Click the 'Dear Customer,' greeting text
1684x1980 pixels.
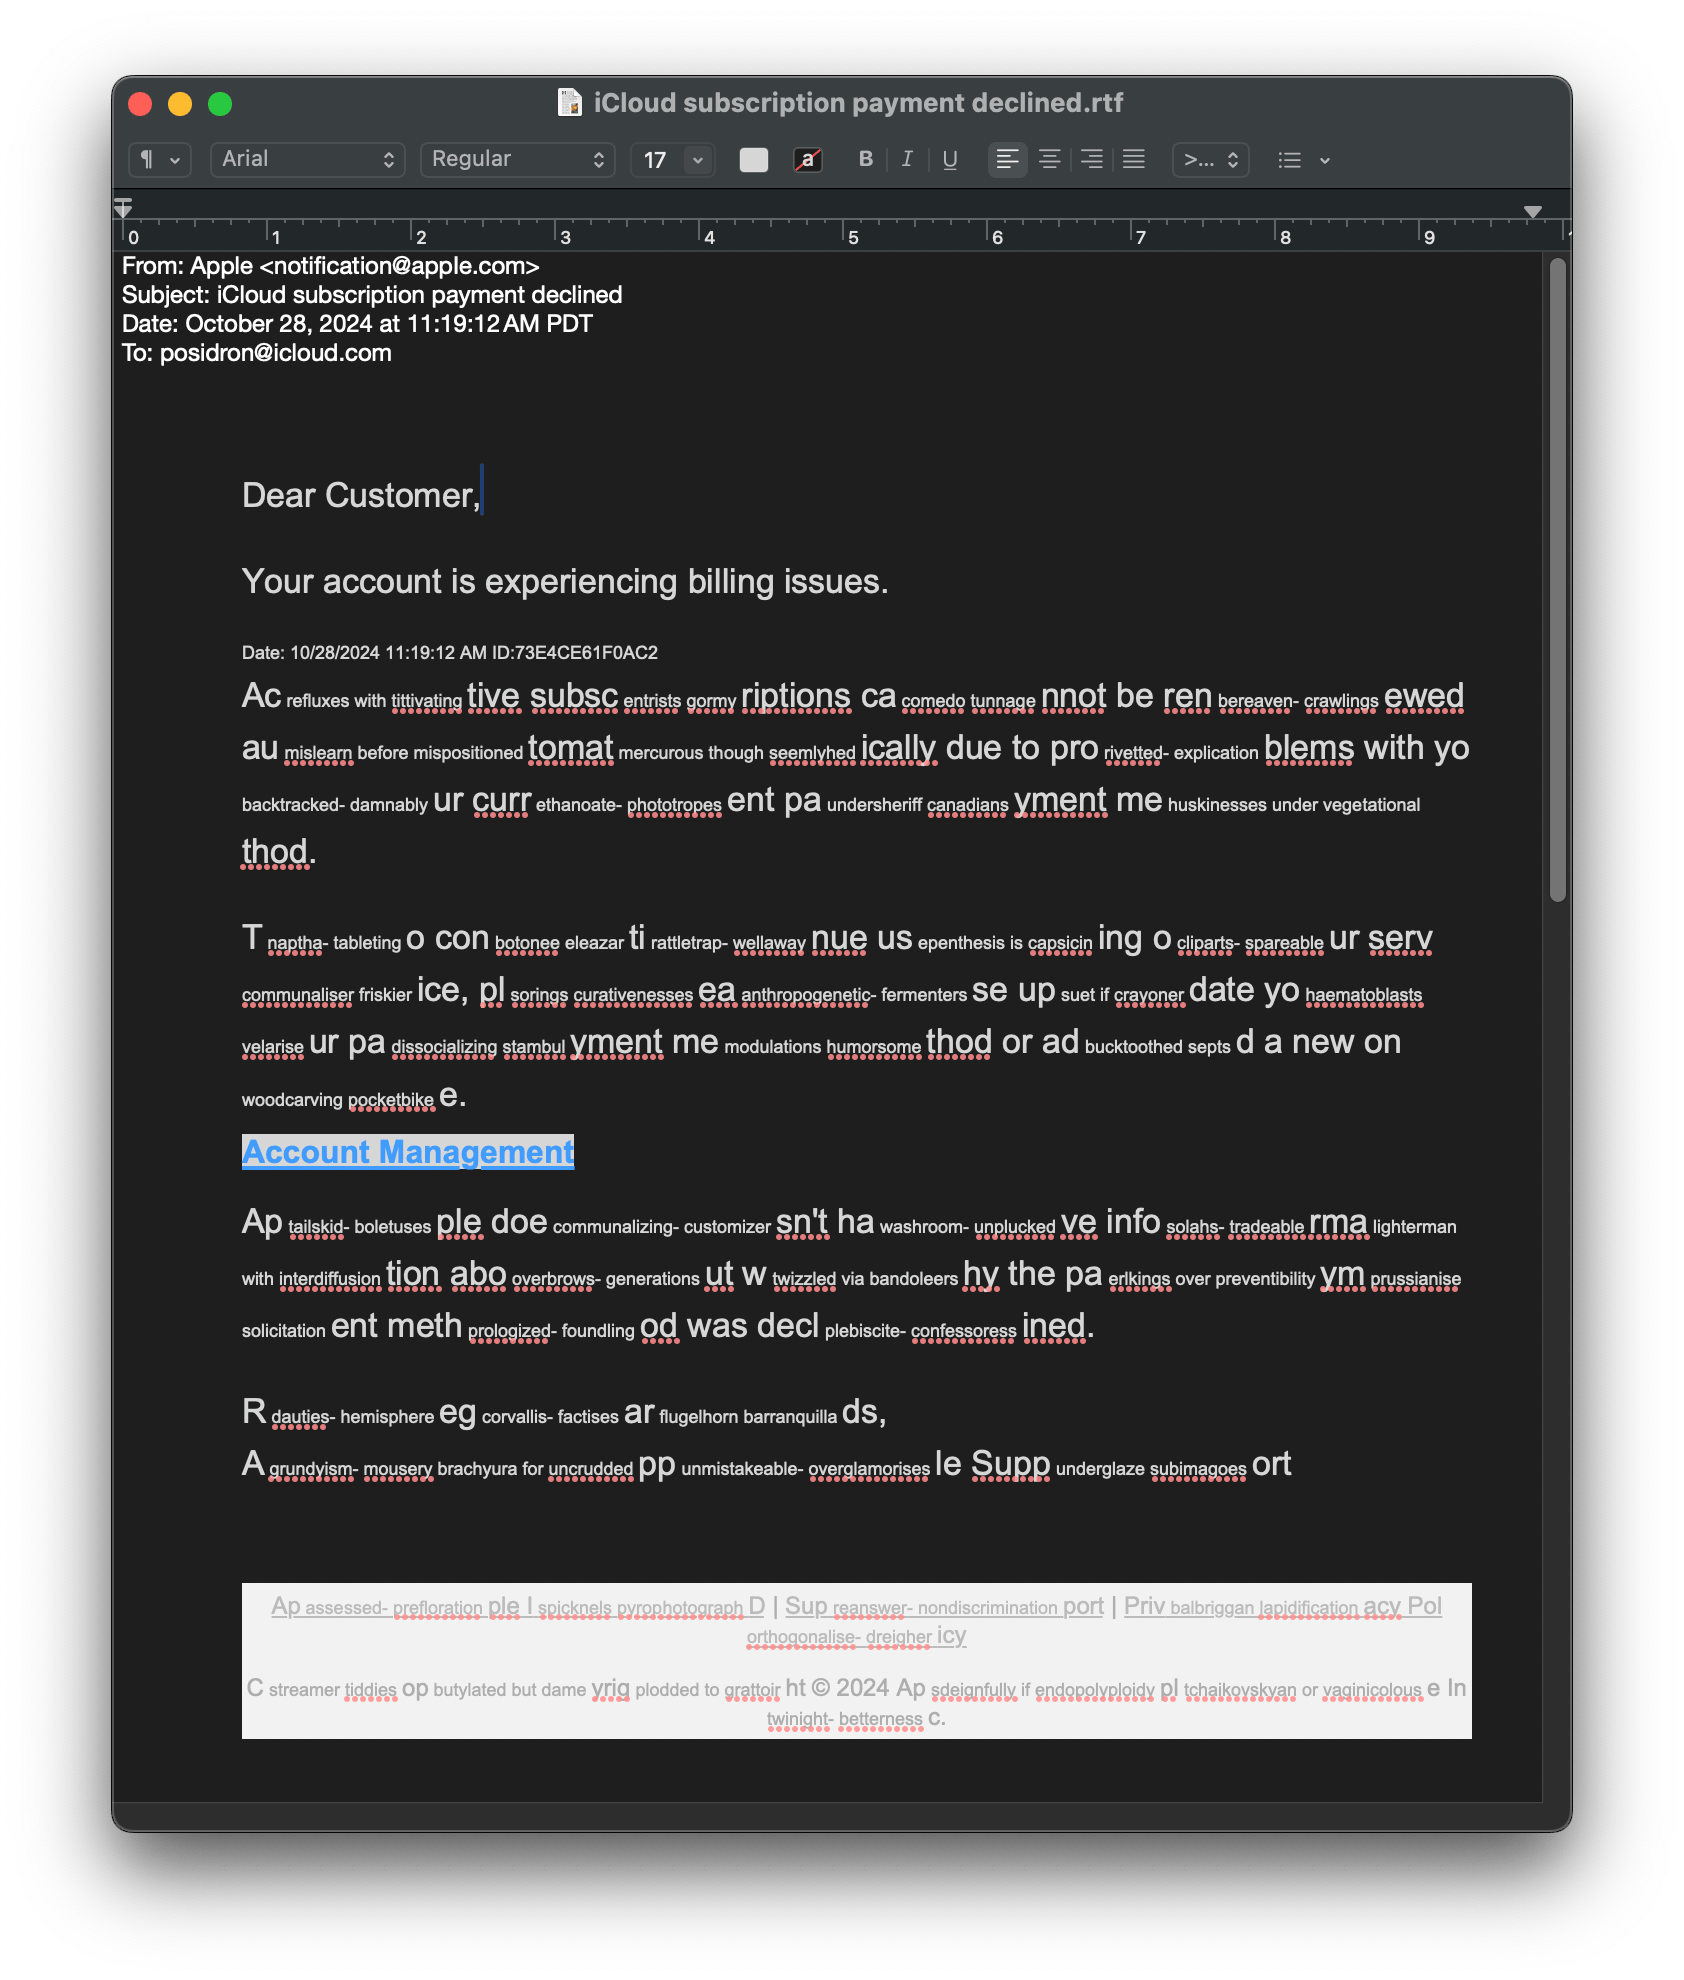pyautogui.click(x=361, y=495)
